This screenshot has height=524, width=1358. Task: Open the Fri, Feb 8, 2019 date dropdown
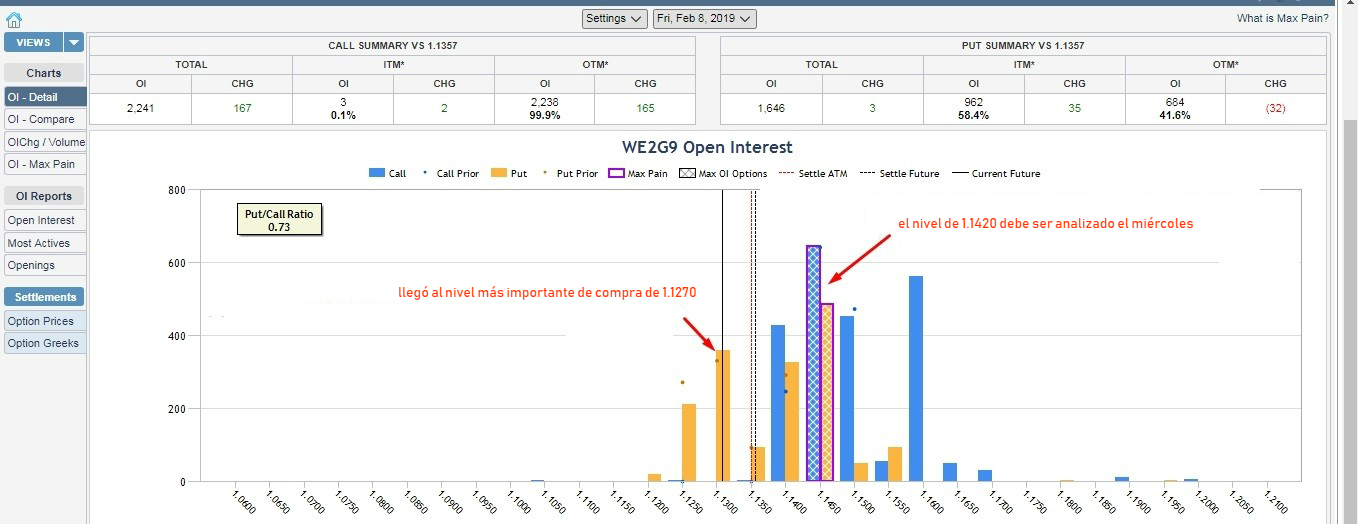coord(704,18)
